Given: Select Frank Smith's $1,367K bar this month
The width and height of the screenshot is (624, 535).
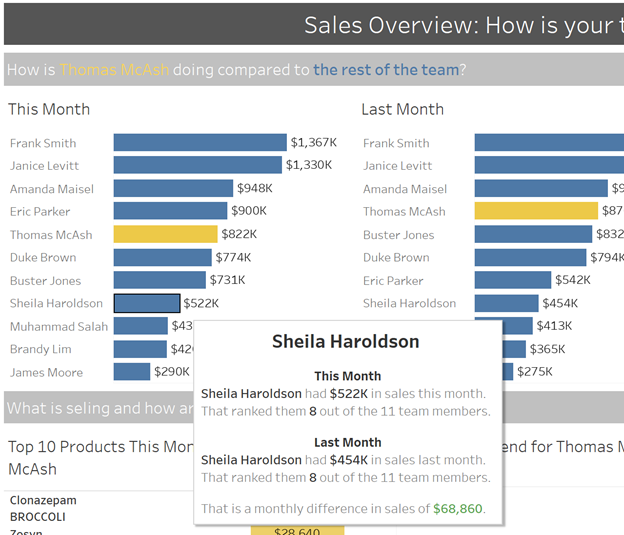Looking at the screenshot, I should (200, 143).
